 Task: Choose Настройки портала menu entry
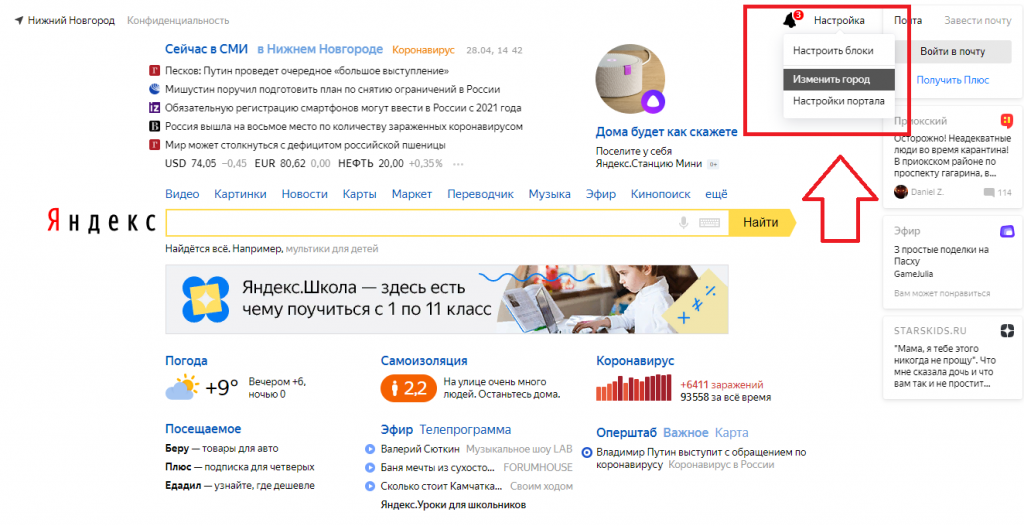pyautogui.click(x=838, y=101)
